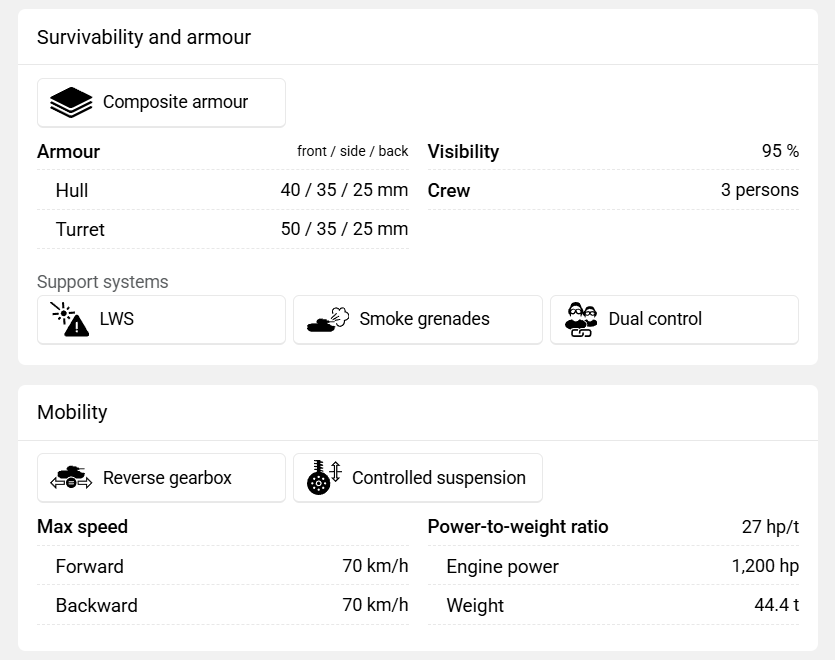
Task: Click the Turret armour values row
Action: point(223,229)
